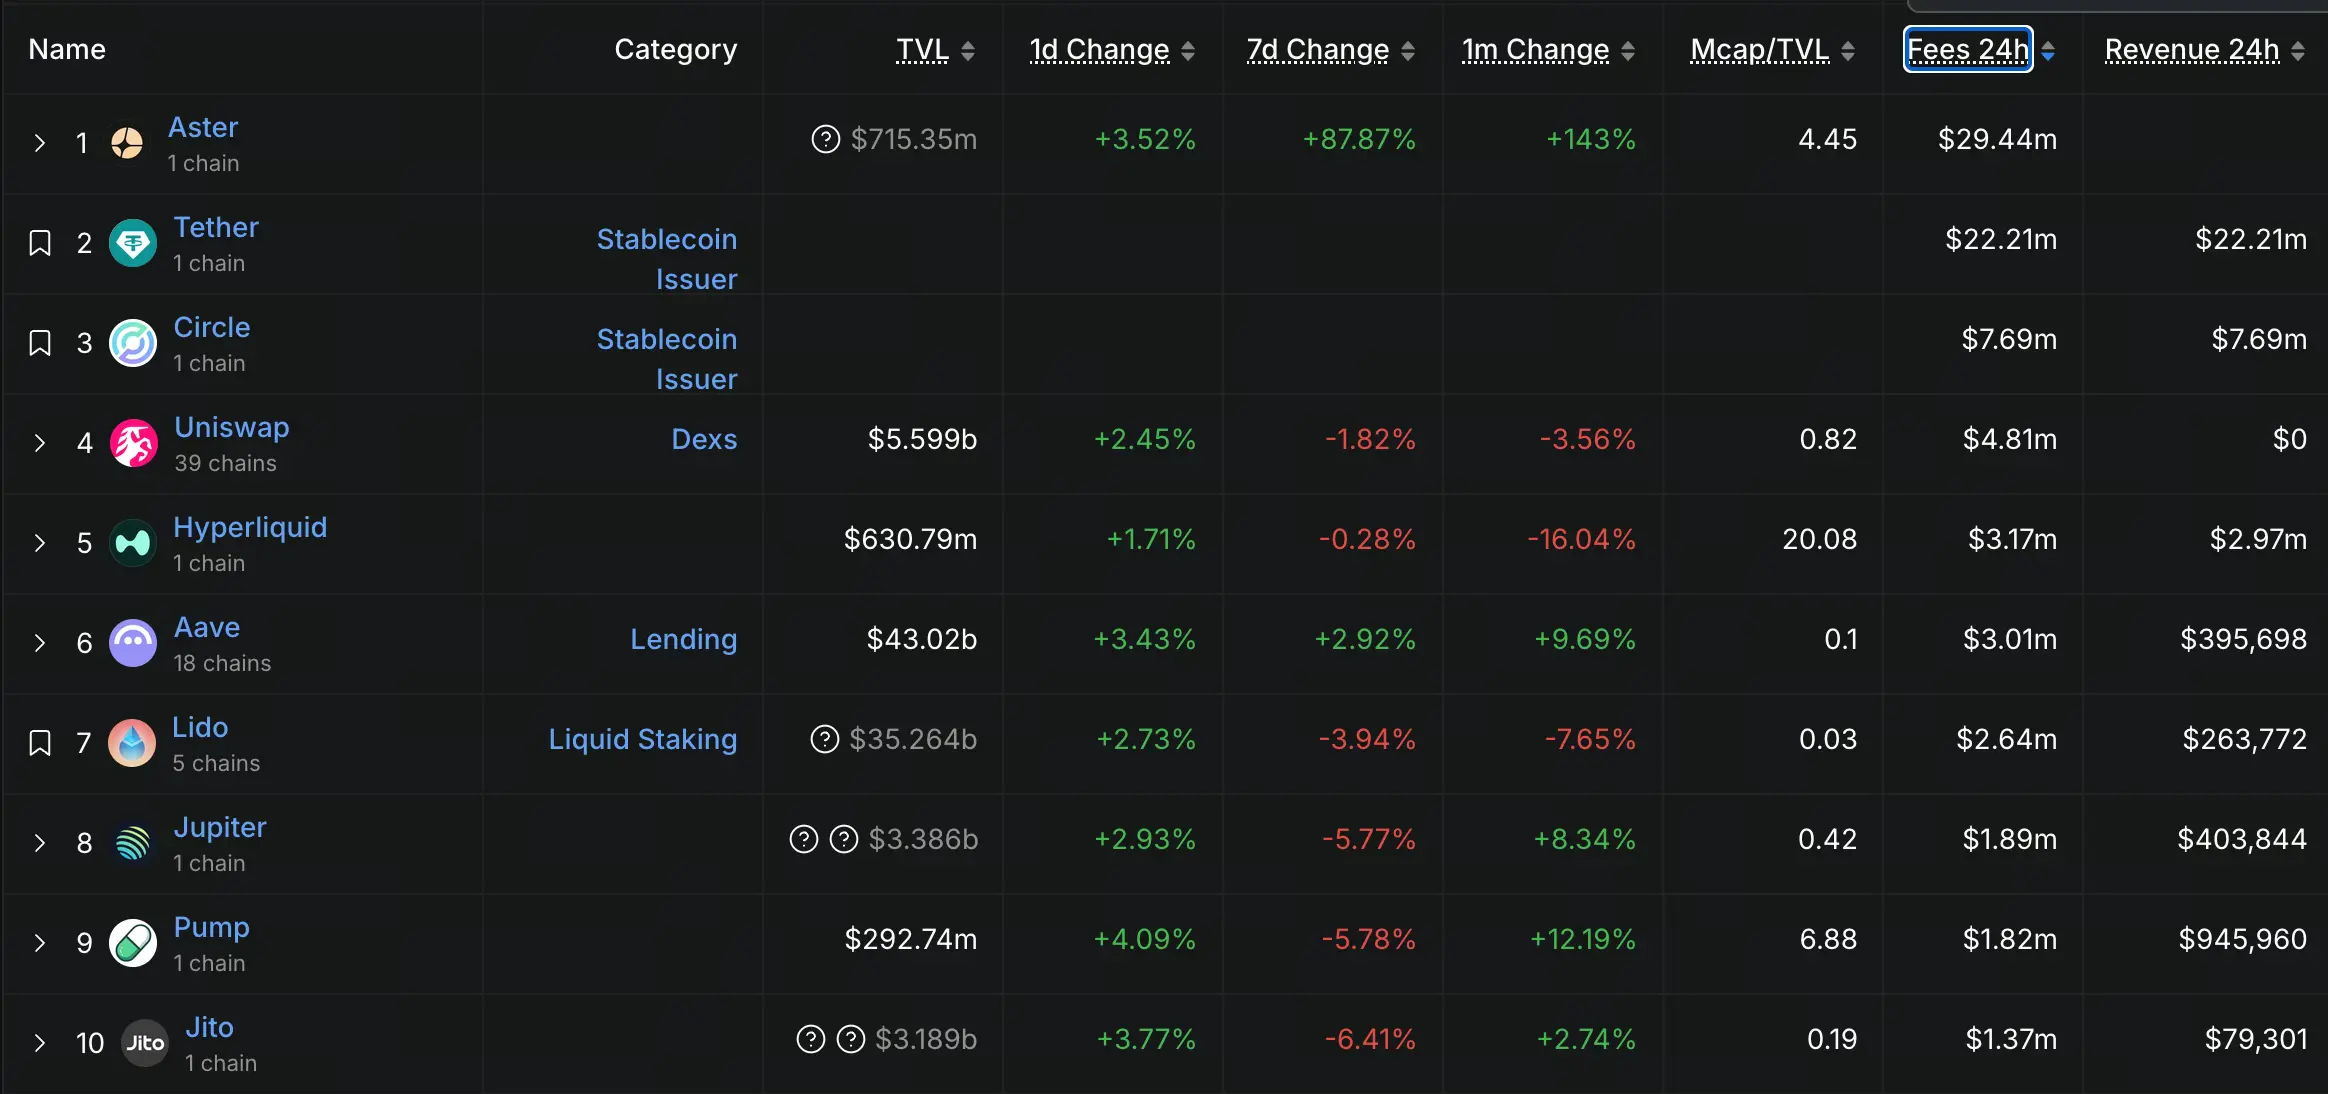Viewport: 2328px width, 1094px height.
Task: Click second question mark next to $3.386b
Action: tap(844, 839)
